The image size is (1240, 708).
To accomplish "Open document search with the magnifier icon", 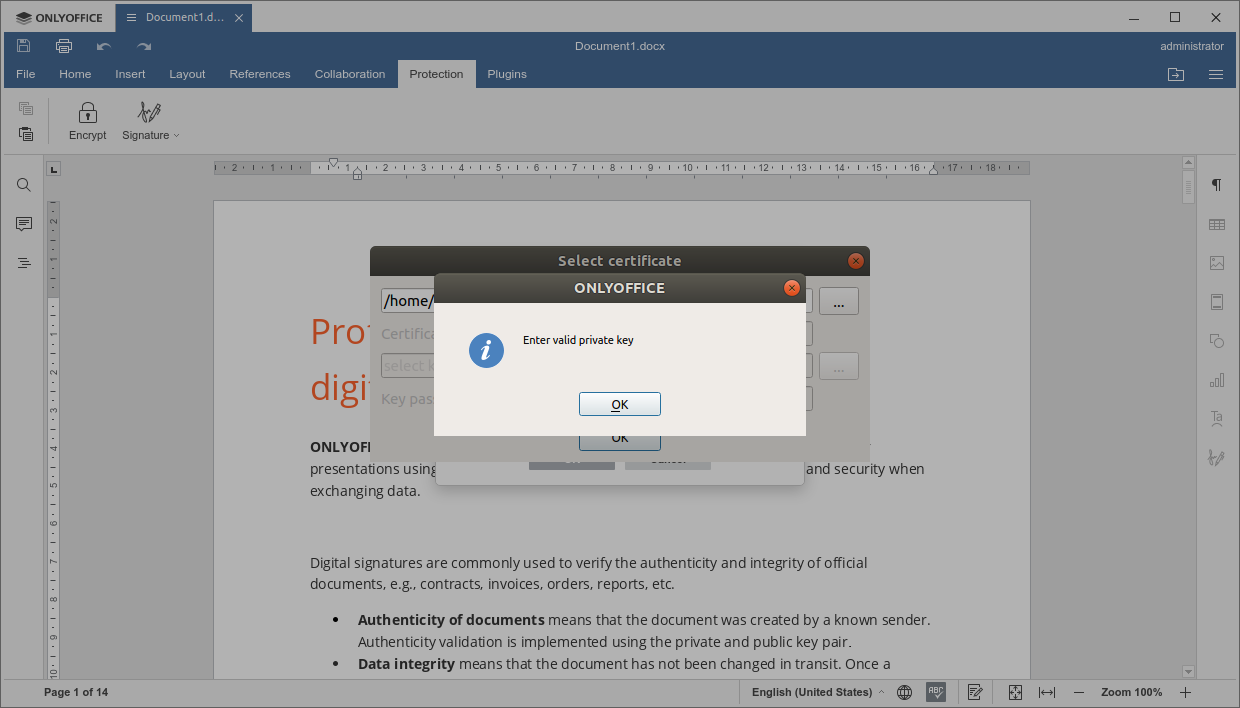I will tap(23, 184).
